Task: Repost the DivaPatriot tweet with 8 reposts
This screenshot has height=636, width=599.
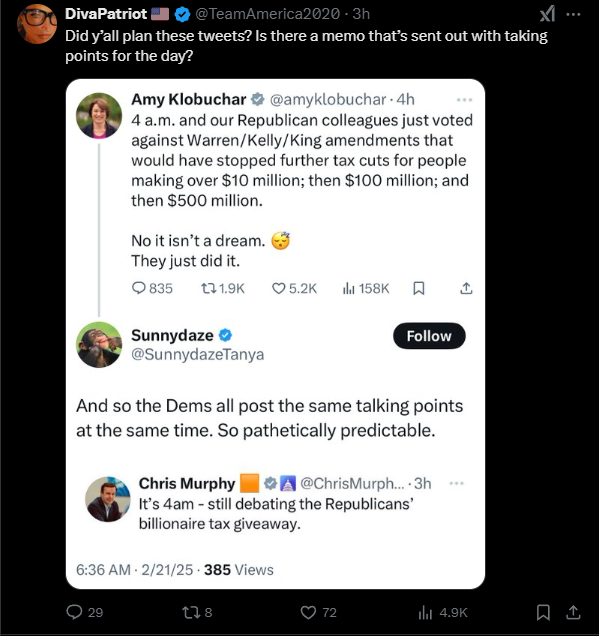Action: 190,612
